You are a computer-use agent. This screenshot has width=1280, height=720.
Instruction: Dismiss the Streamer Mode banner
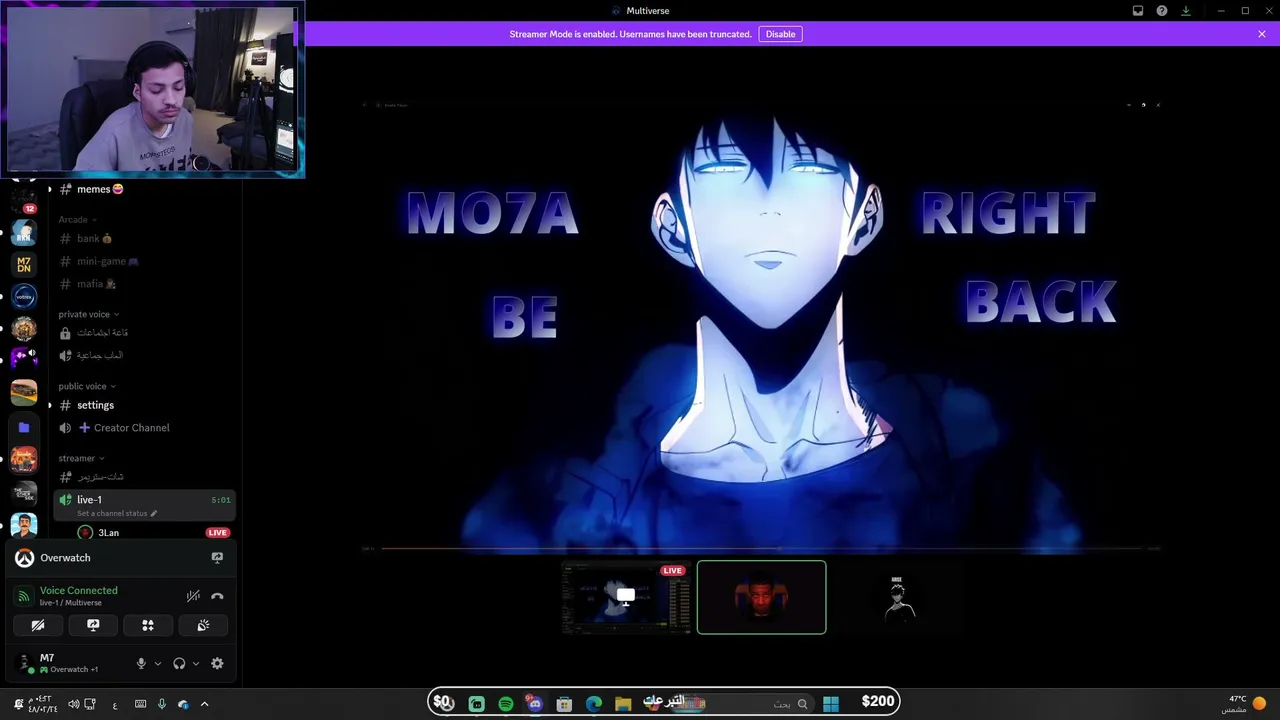(x=1262, y=34)
